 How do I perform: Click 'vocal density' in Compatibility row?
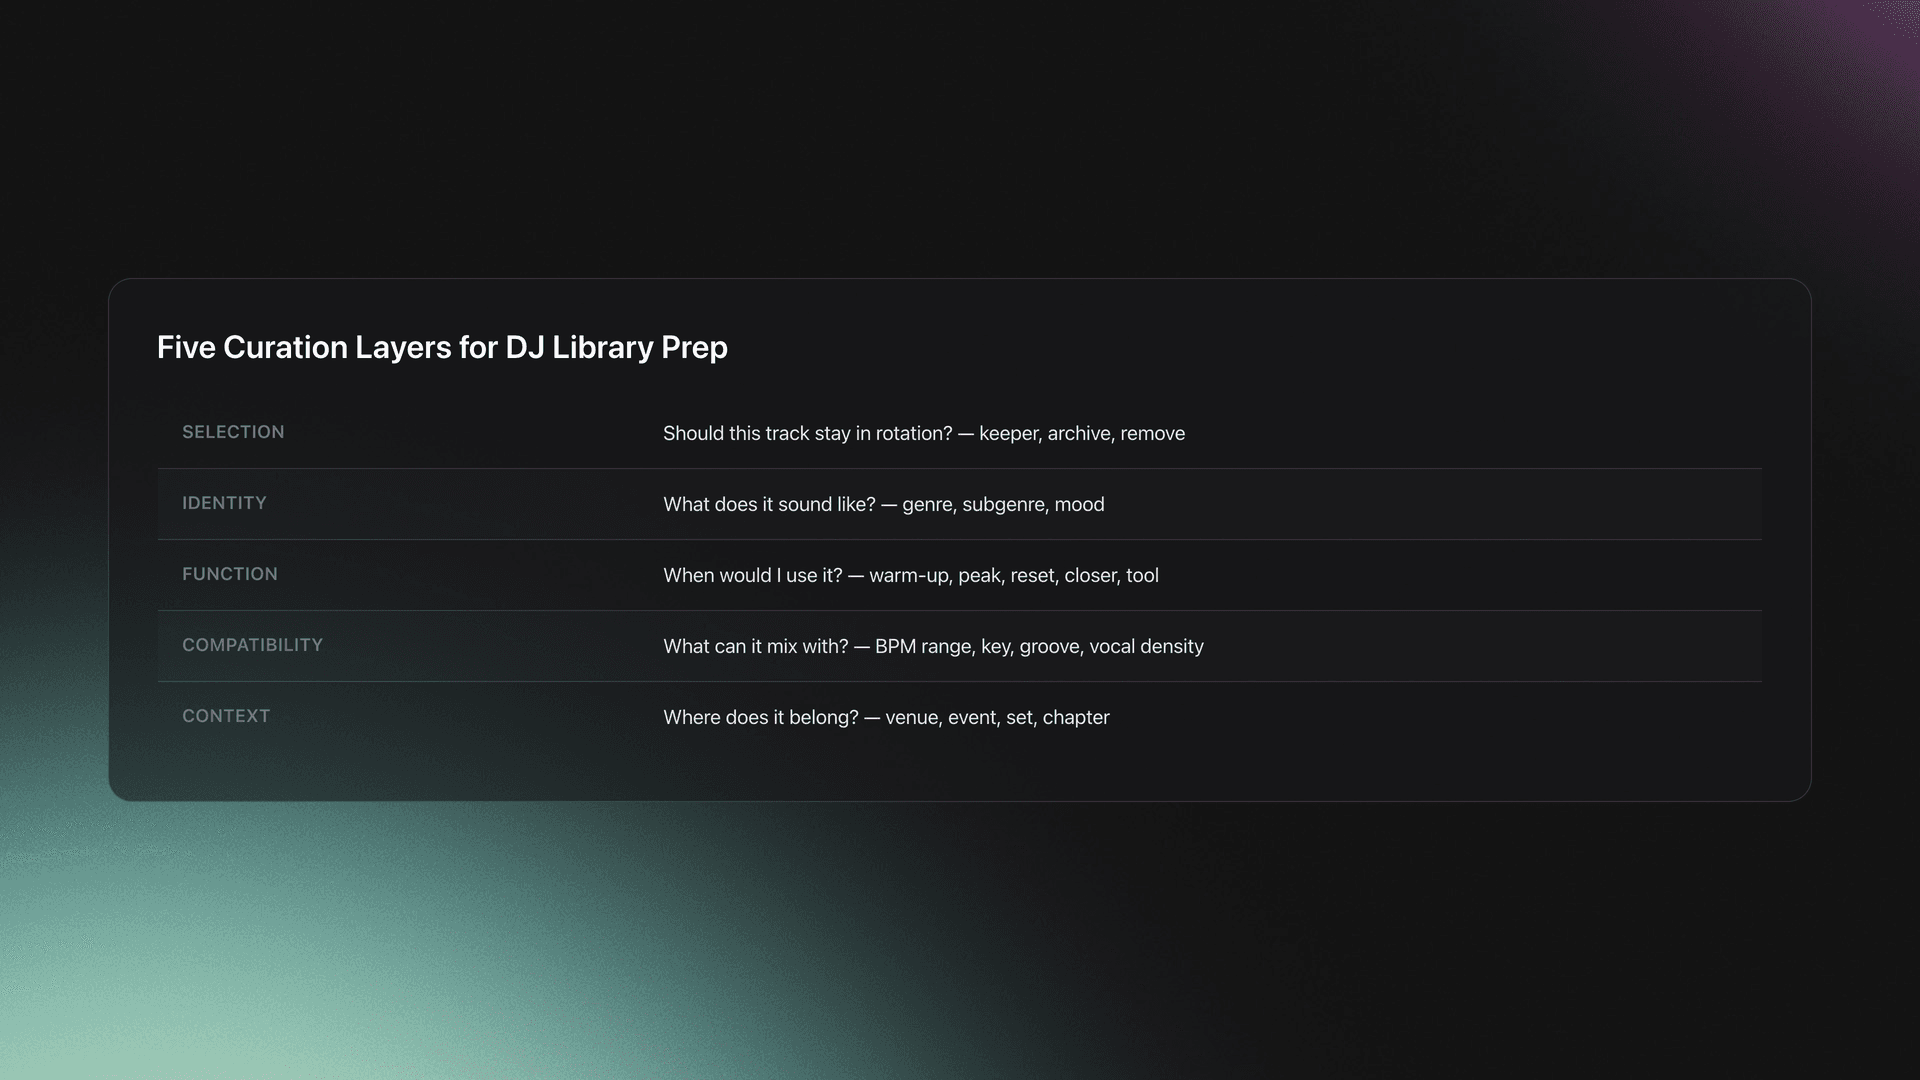point(1146,646)
